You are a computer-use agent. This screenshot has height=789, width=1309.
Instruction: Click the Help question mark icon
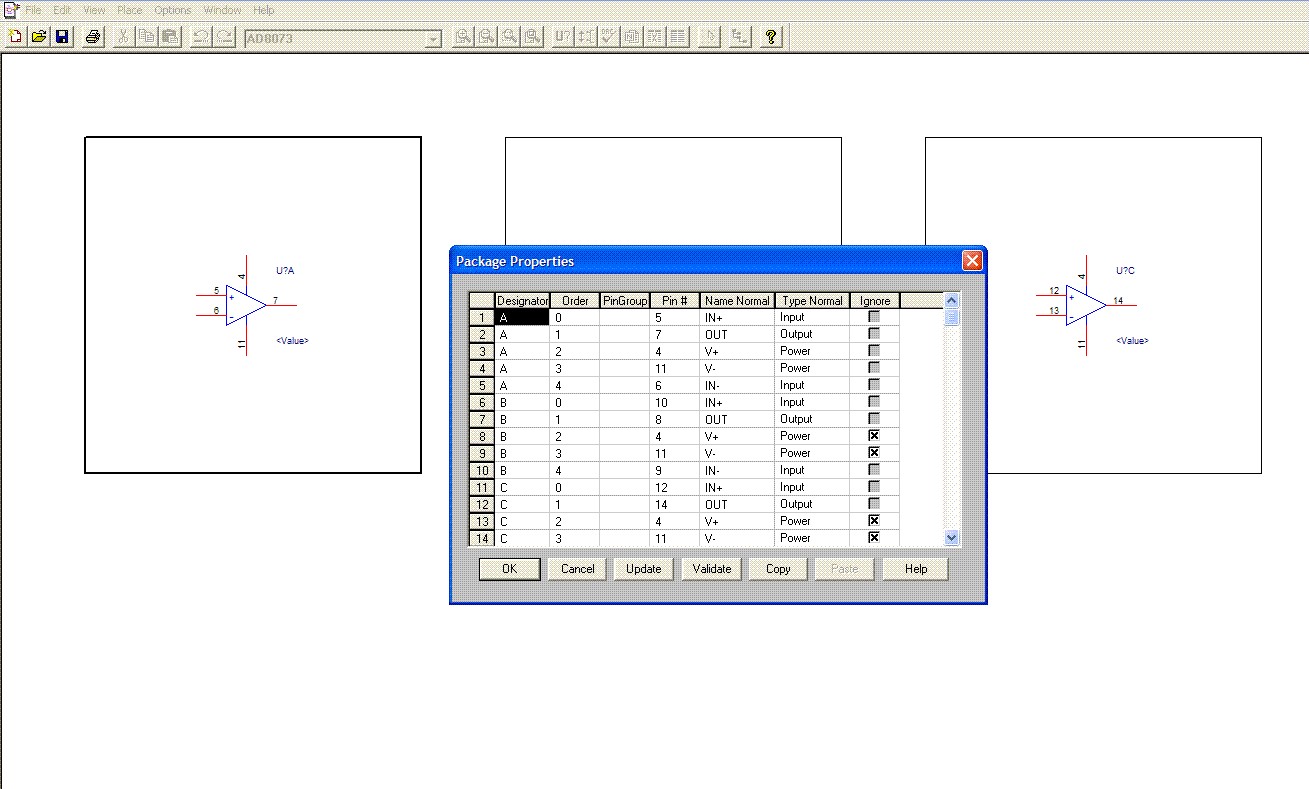click(770, 37)
